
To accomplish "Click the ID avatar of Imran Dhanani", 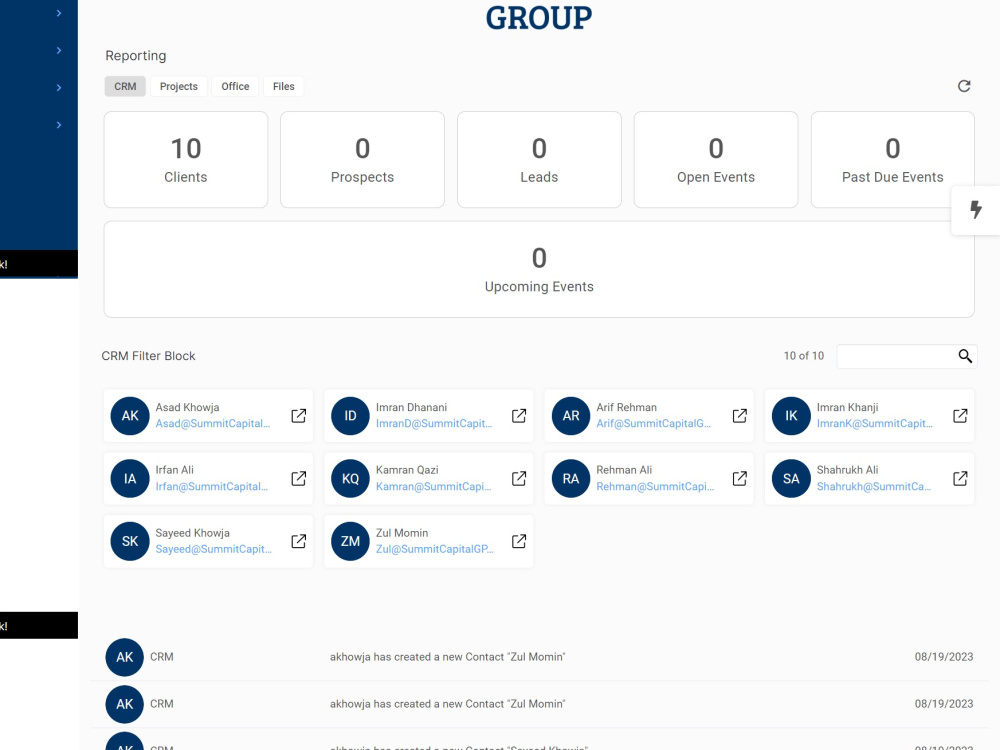I will point(350,416).
